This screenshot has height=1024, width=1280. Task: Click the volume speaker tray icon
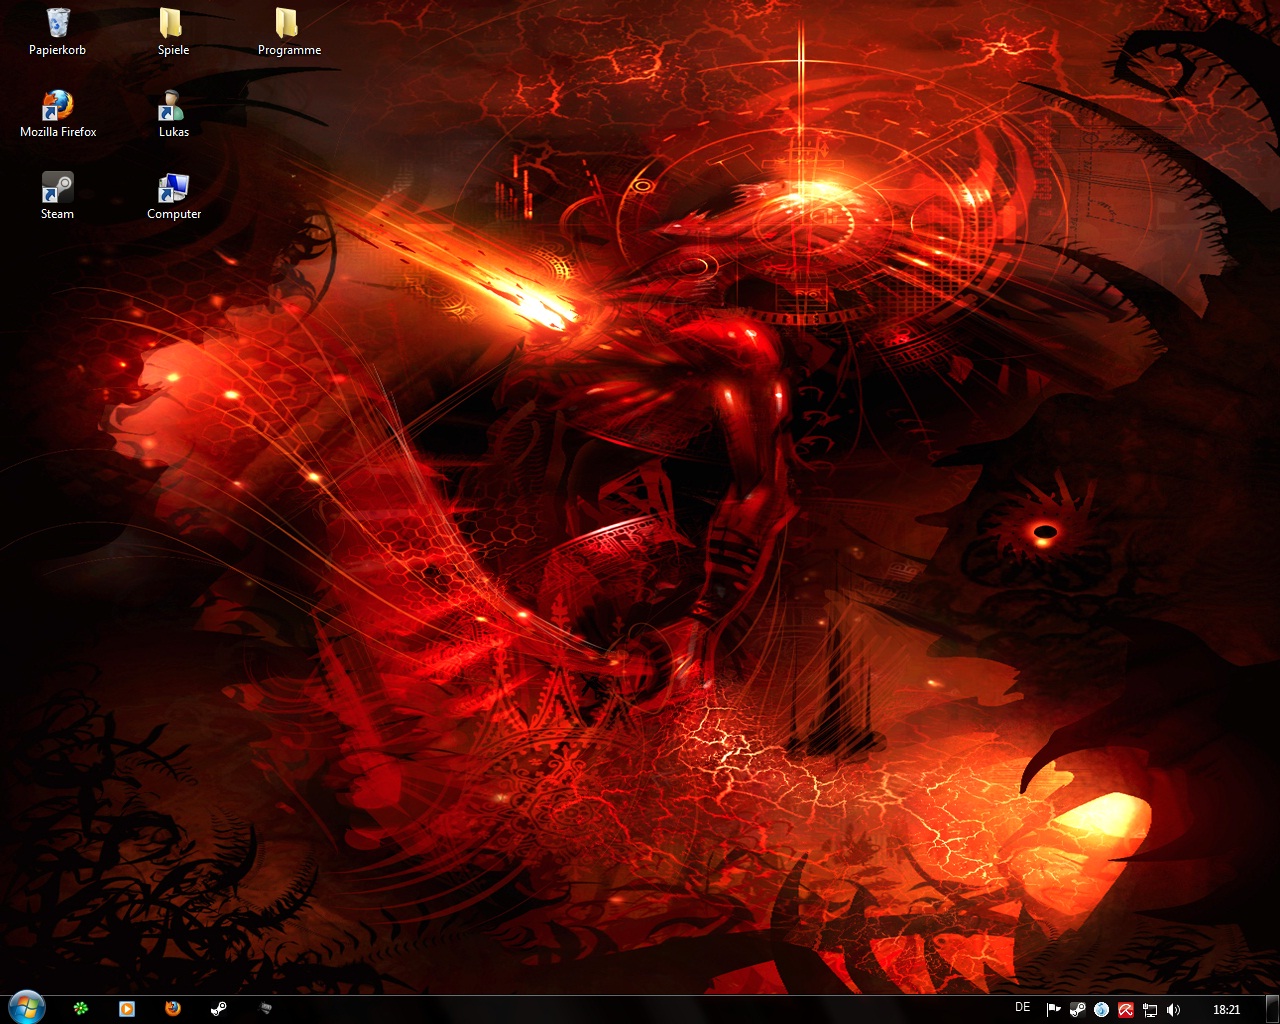click(1173, 1010)
